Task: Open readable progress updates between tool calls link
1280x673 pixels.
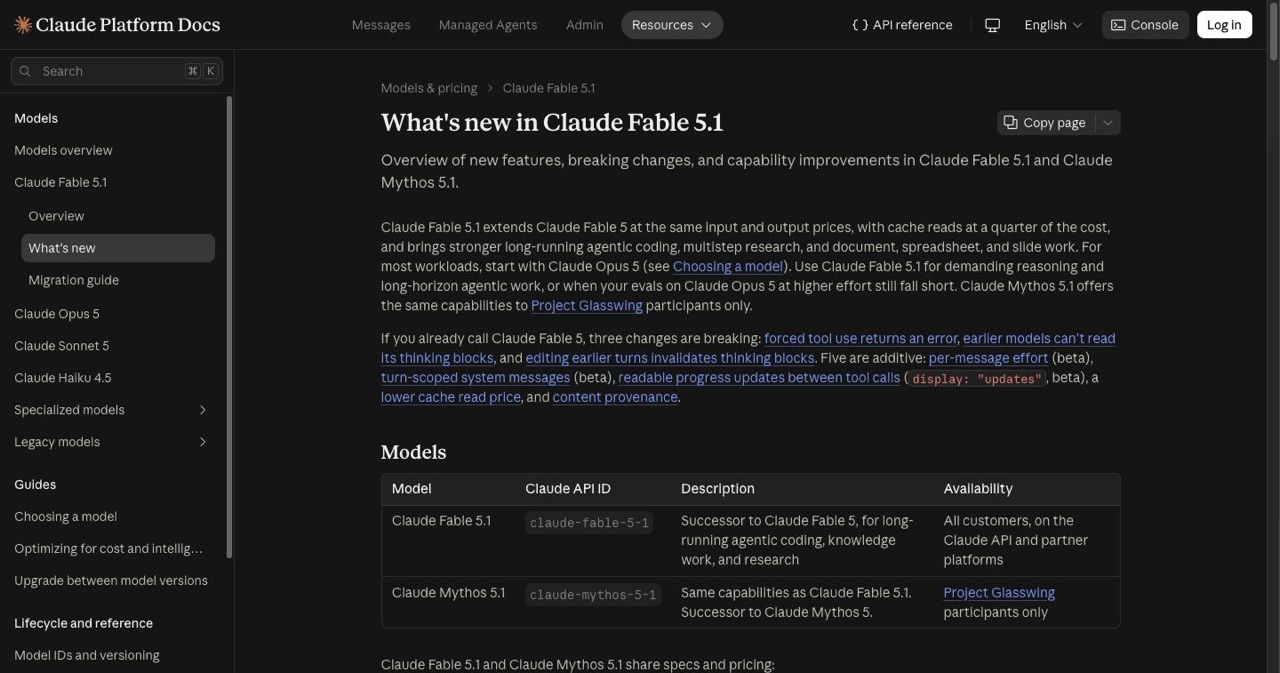Action: coord(759,378)
